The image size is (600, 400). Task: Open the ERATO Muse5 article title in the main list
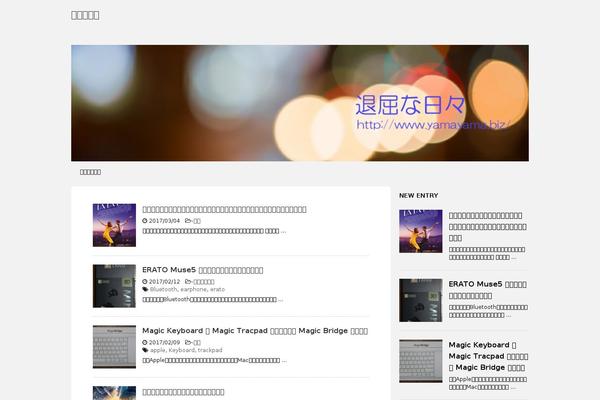(202, 270)
